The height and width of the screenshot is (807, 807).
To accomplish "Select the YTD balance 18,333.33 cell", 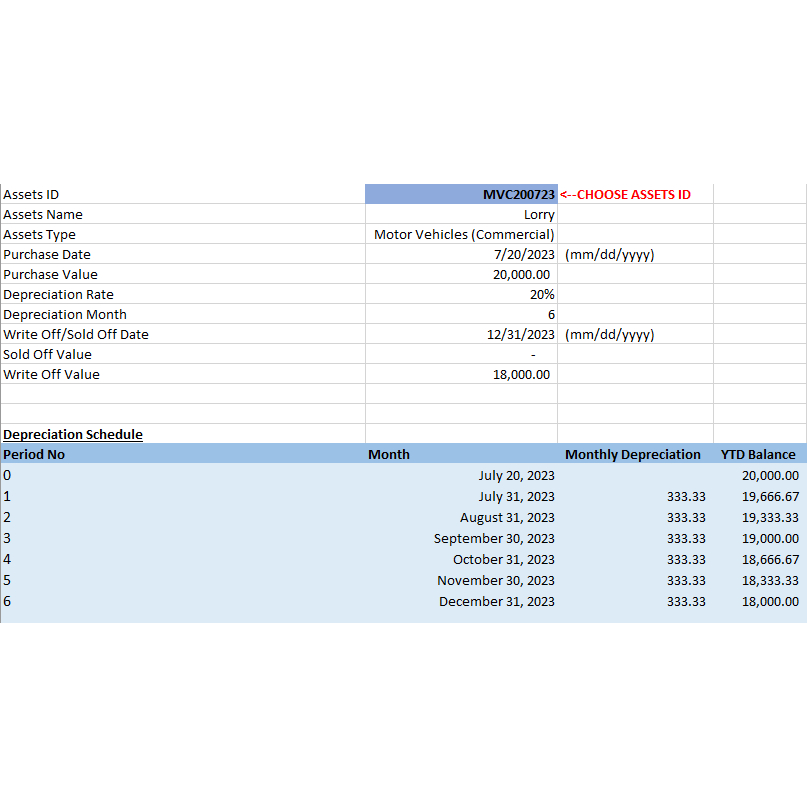I will 770,580.
